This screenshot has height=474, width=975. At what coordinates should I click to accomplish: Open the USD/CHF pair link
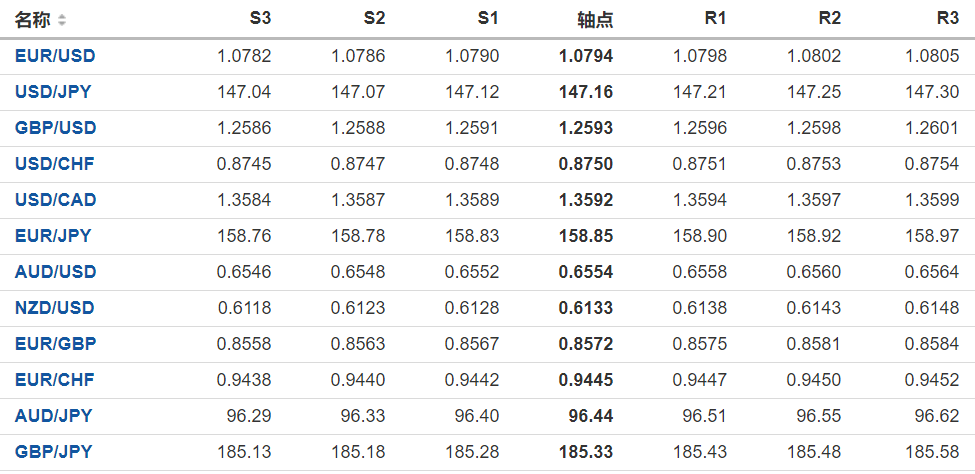tap(54, 164)
